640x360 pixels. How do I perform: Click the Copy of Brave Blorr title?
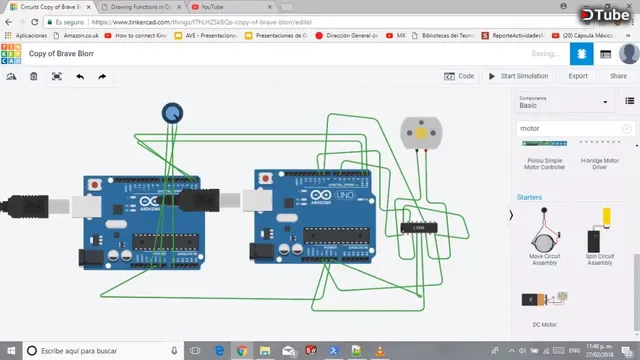[x=61, y=54]
